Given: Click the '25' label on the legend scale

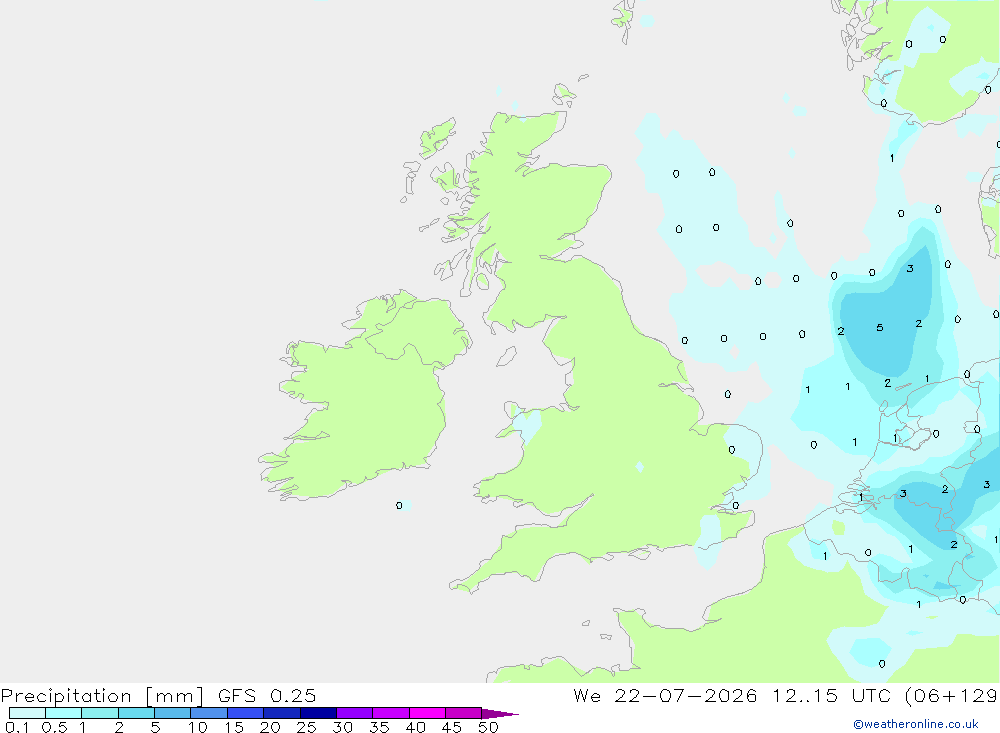Looking at the screenshot, I should (307, 727).
